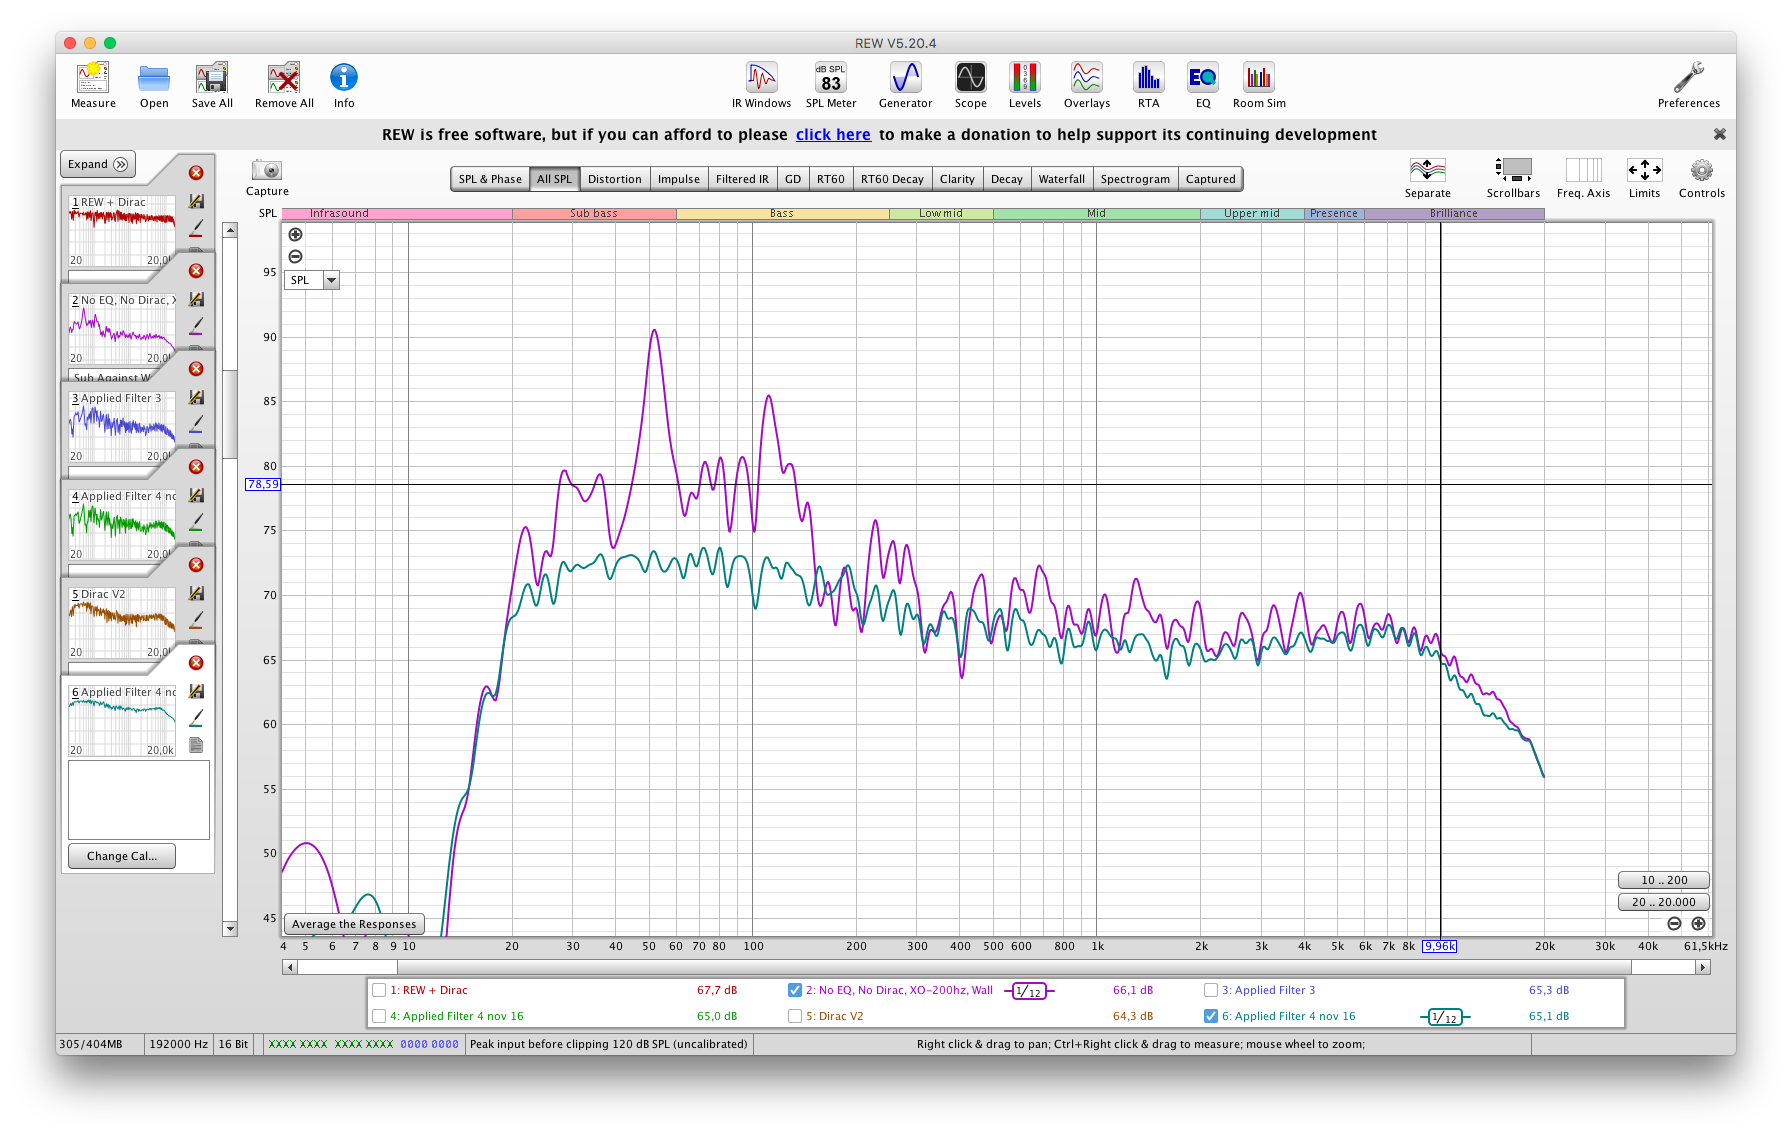Viewport: 1792px width, 1135px height.
Task: Click the donation 'click here' link
Action: pos(833,135)
